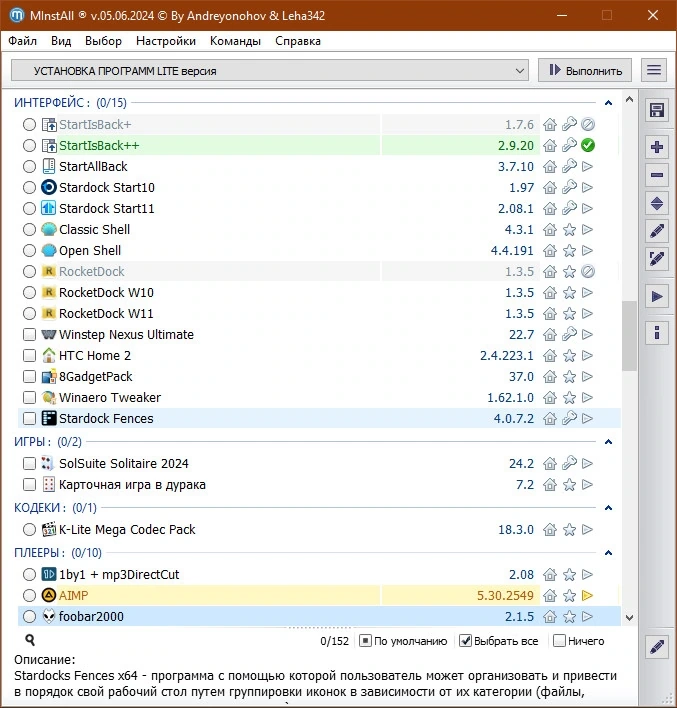
Task: Check the 8GadgetPack checkbox
Action: click(29, 377)
